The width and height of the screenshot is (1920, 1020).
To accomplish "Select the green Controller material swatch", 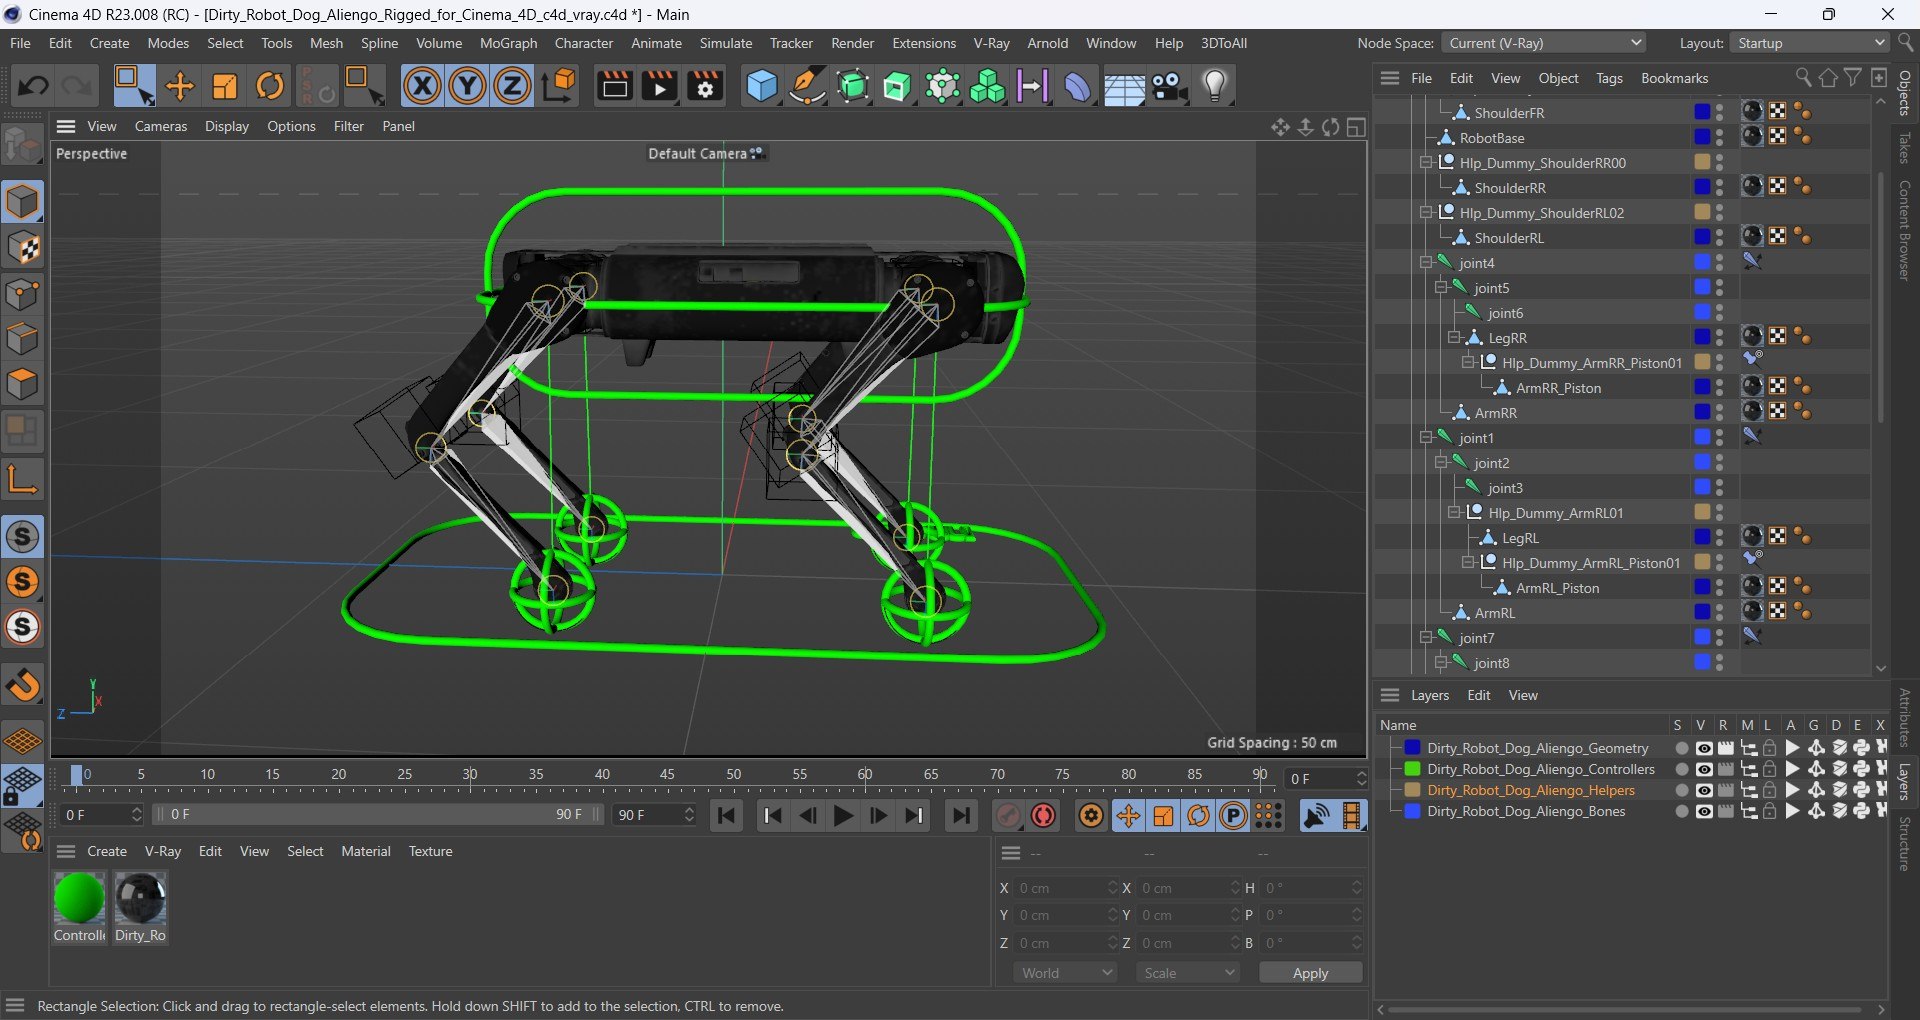I will 79,898.
